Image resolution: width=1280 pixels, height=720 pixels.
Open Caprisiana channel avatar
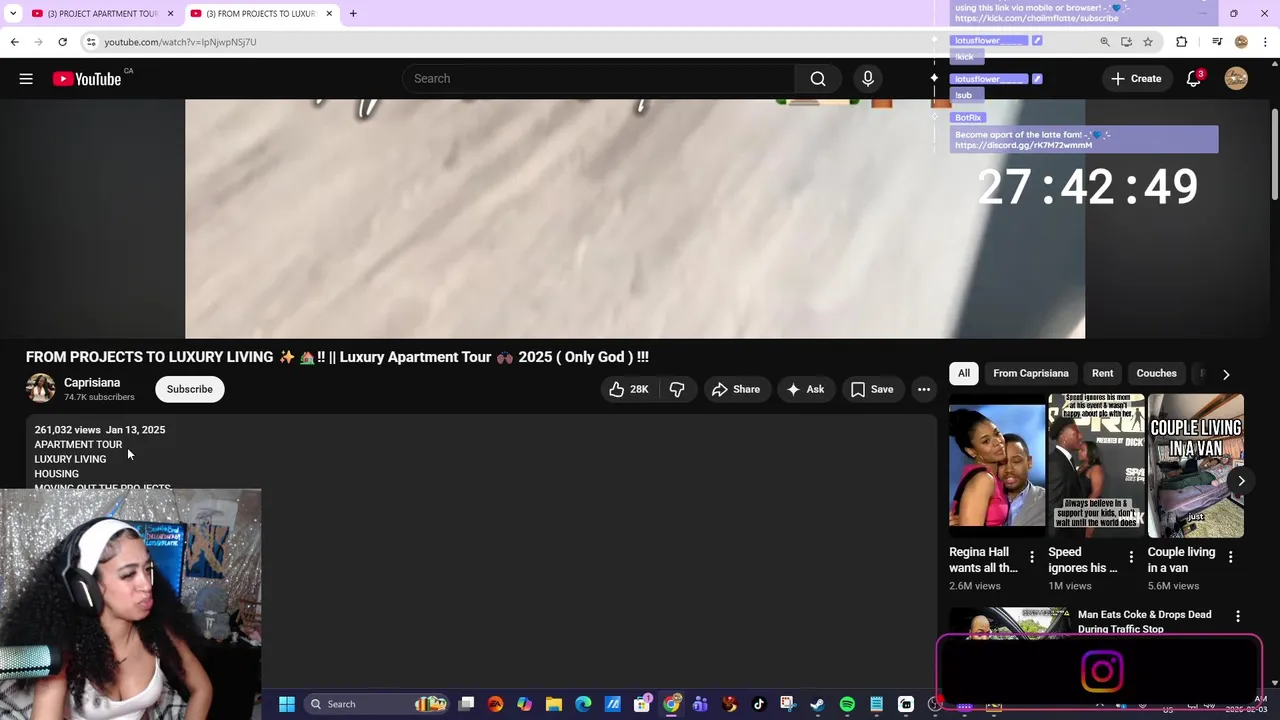(41, 389)
